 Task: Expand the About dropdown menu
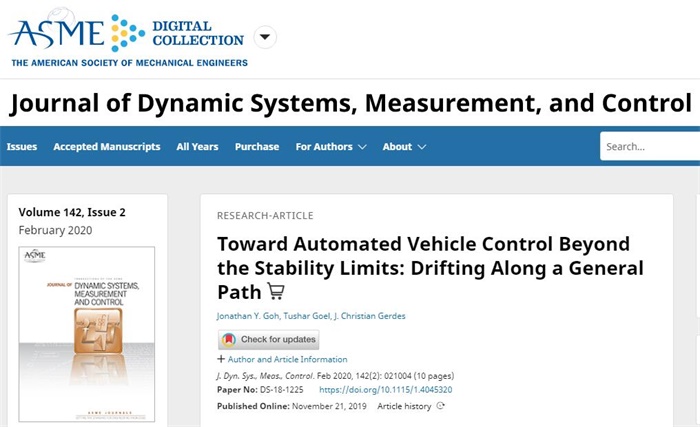(x=404, y=146)
